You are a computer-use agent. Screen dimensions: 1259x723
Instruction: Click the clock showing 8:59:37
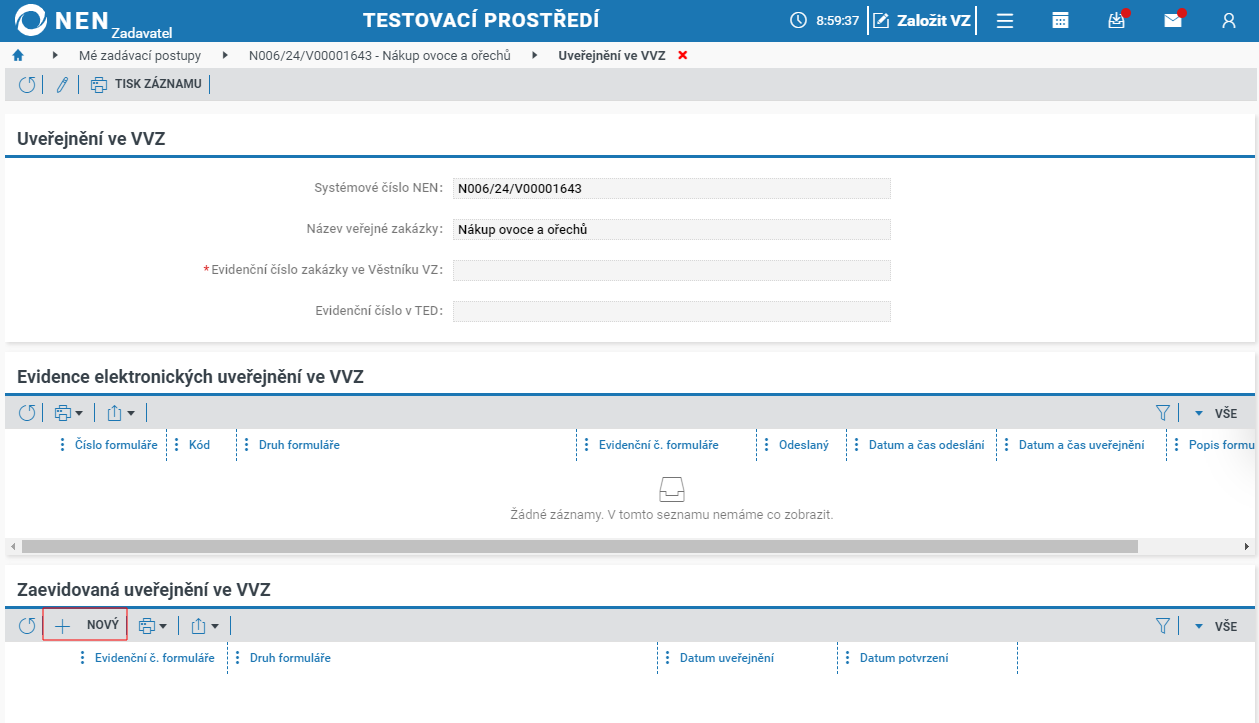point(824,20)
